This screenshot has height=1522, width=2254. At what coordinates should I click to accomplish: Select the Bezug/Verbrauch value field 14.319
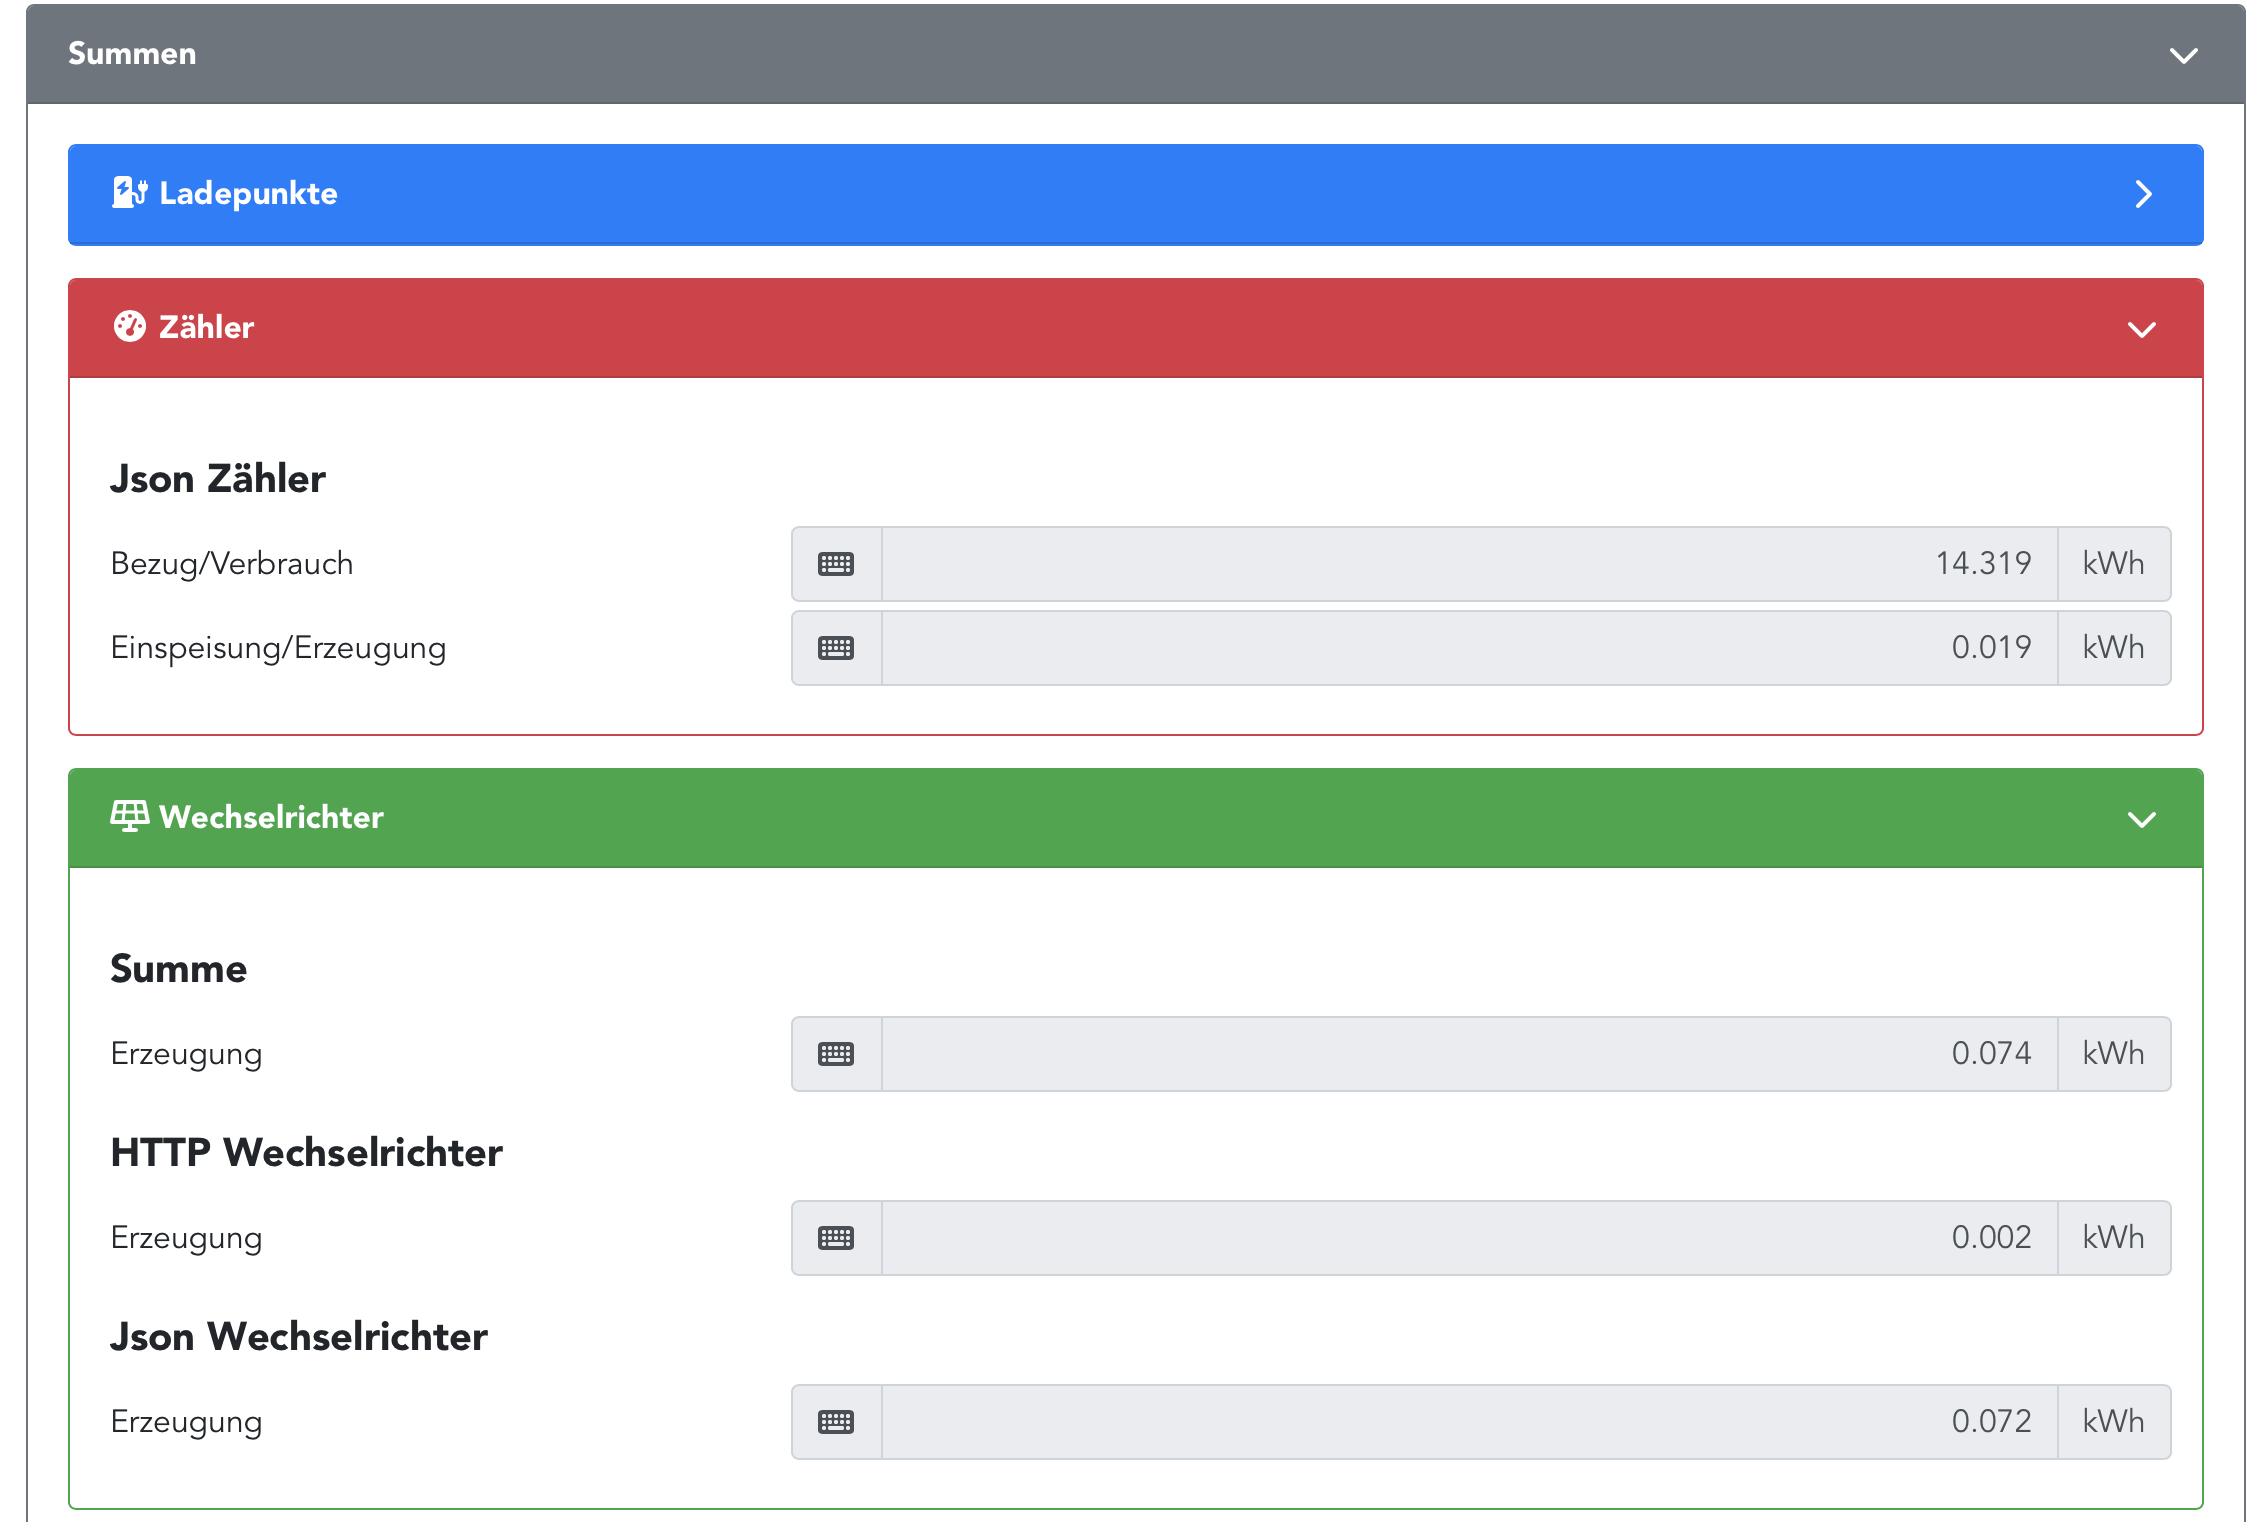pos(1469,564)
